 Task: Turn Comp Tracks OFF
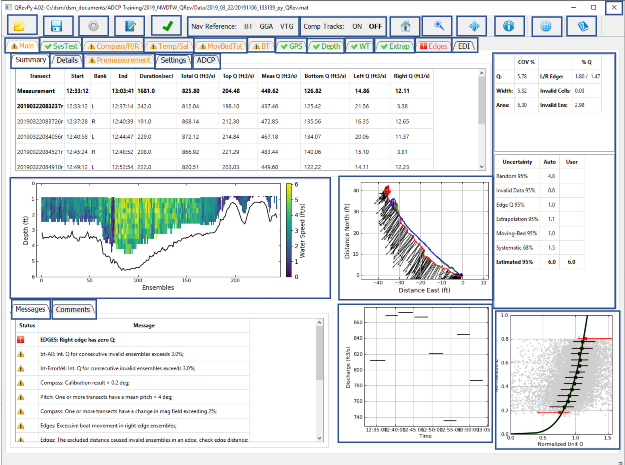pyautogui.click(x=375, y=26)
